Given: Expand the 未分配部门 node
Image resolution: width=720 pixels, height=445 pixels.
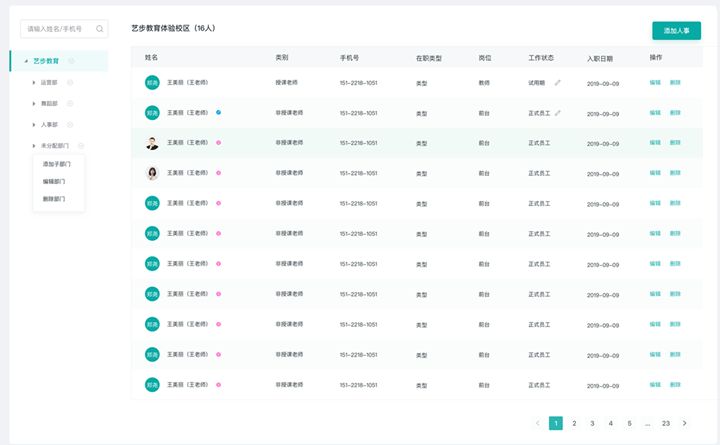Looking at the screenshot, I should point(34,146).
